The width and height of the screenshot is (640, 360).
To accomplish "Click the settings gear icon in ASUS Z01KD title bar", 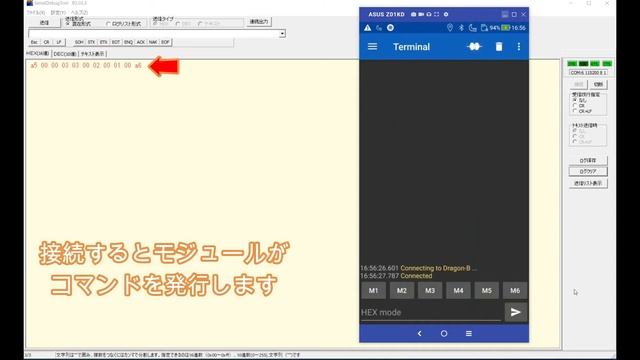I will click(446, 14).
